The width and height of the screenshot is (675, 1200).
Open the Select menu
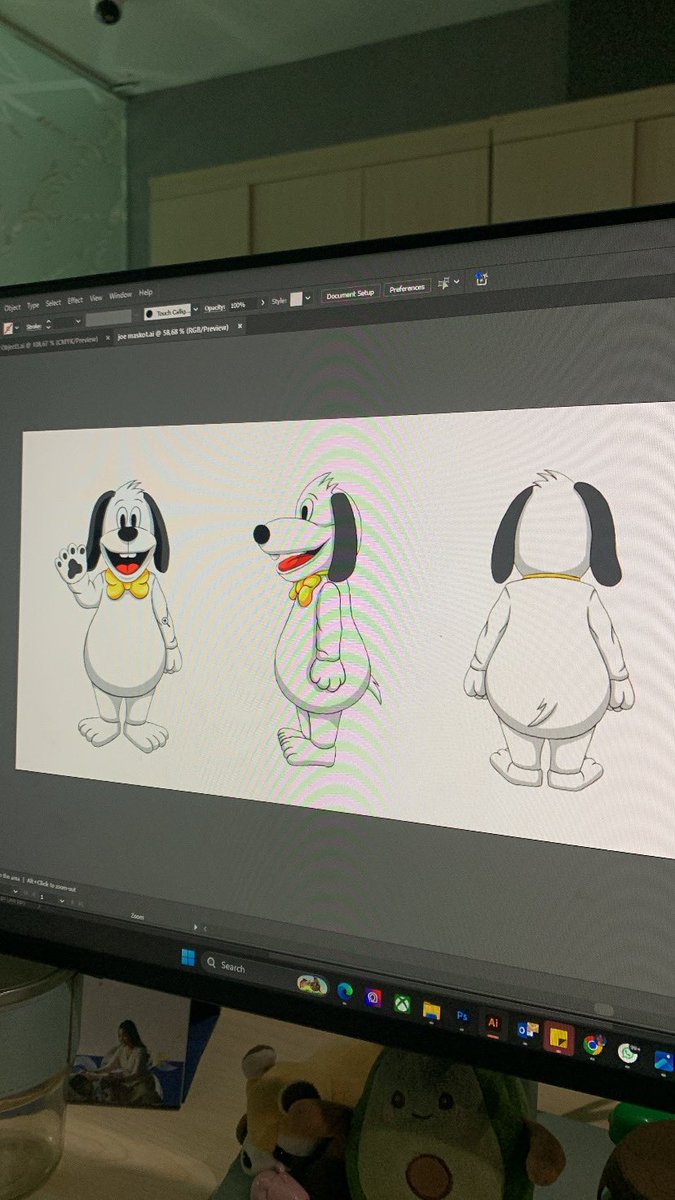click(x=53, y=303)
